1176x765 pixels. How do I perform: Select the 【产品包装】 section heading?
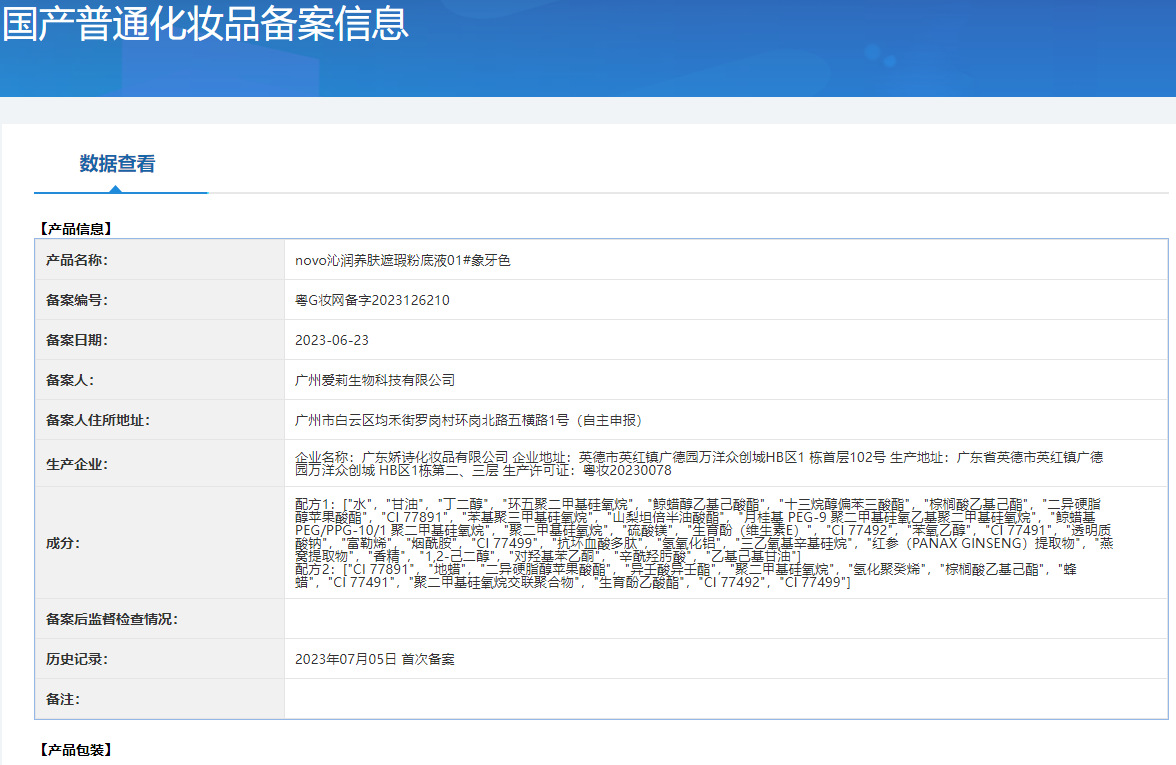pos(76,749)
